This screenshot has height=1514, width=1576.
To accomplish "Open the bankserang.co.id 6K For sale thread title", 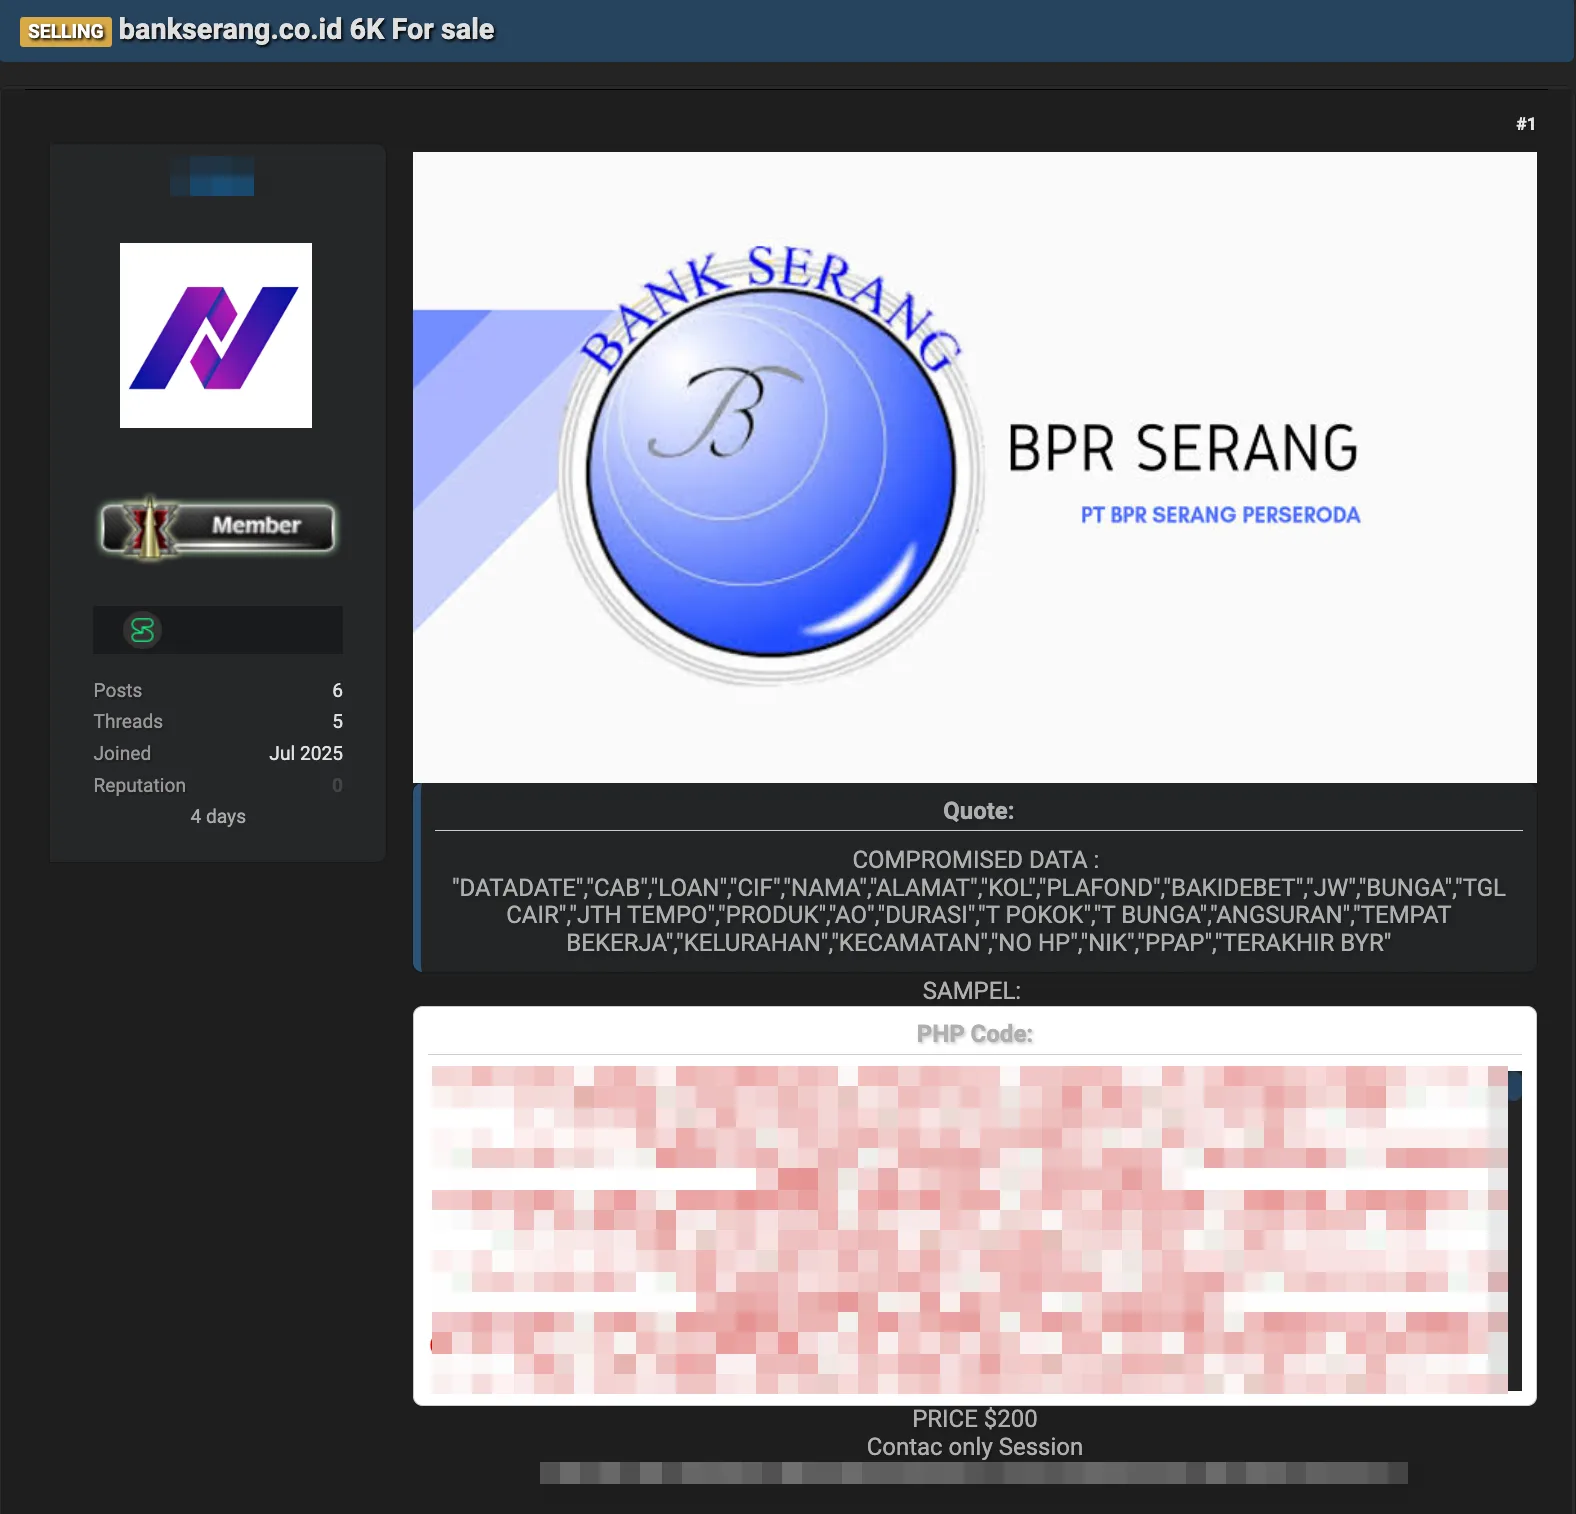I will click(306, 30).
